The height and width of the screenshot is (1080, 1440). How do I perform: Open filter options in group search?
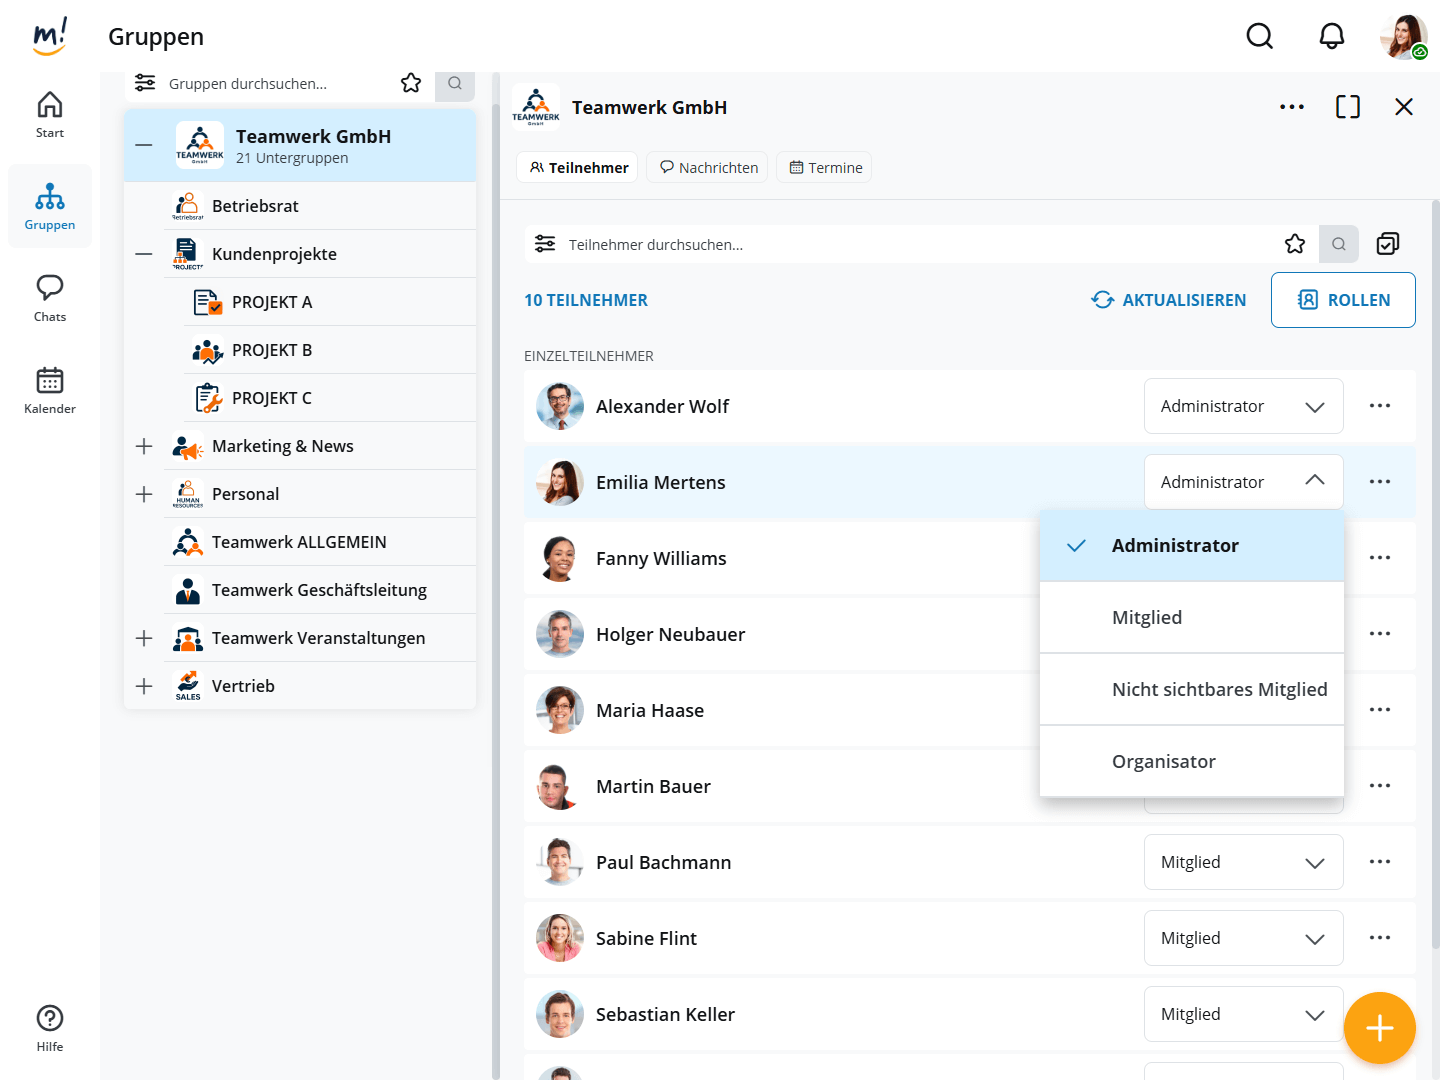[x=145, y=83]
